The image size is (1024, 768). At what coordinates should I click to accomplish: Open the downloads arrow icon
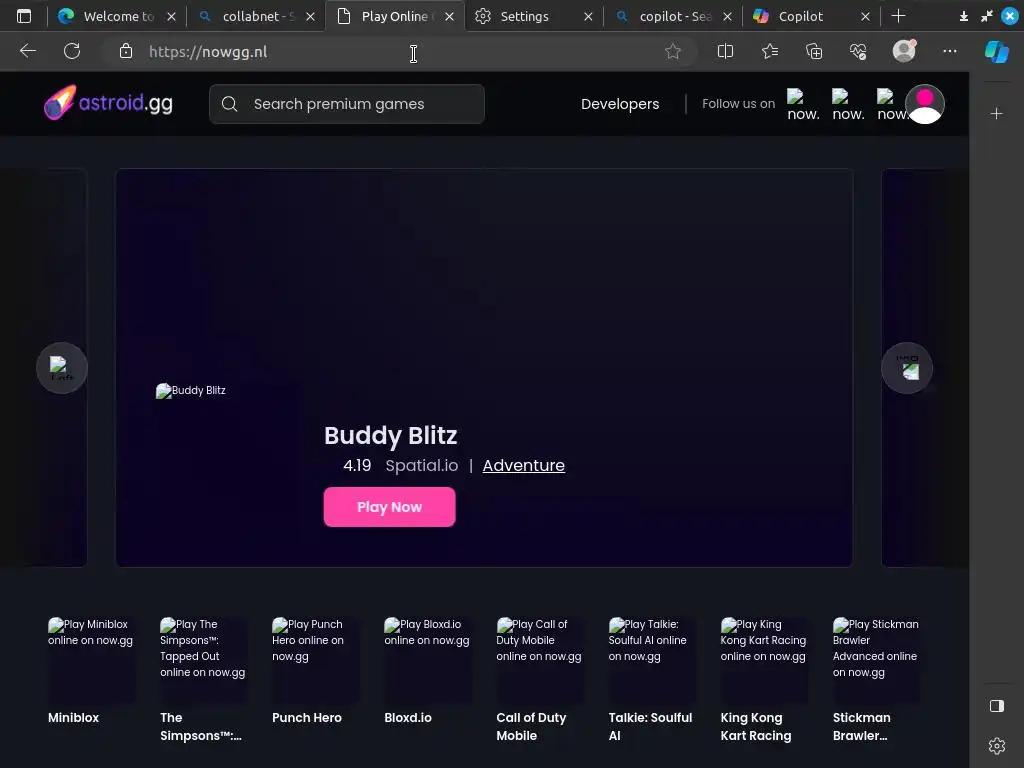(964, 16)
